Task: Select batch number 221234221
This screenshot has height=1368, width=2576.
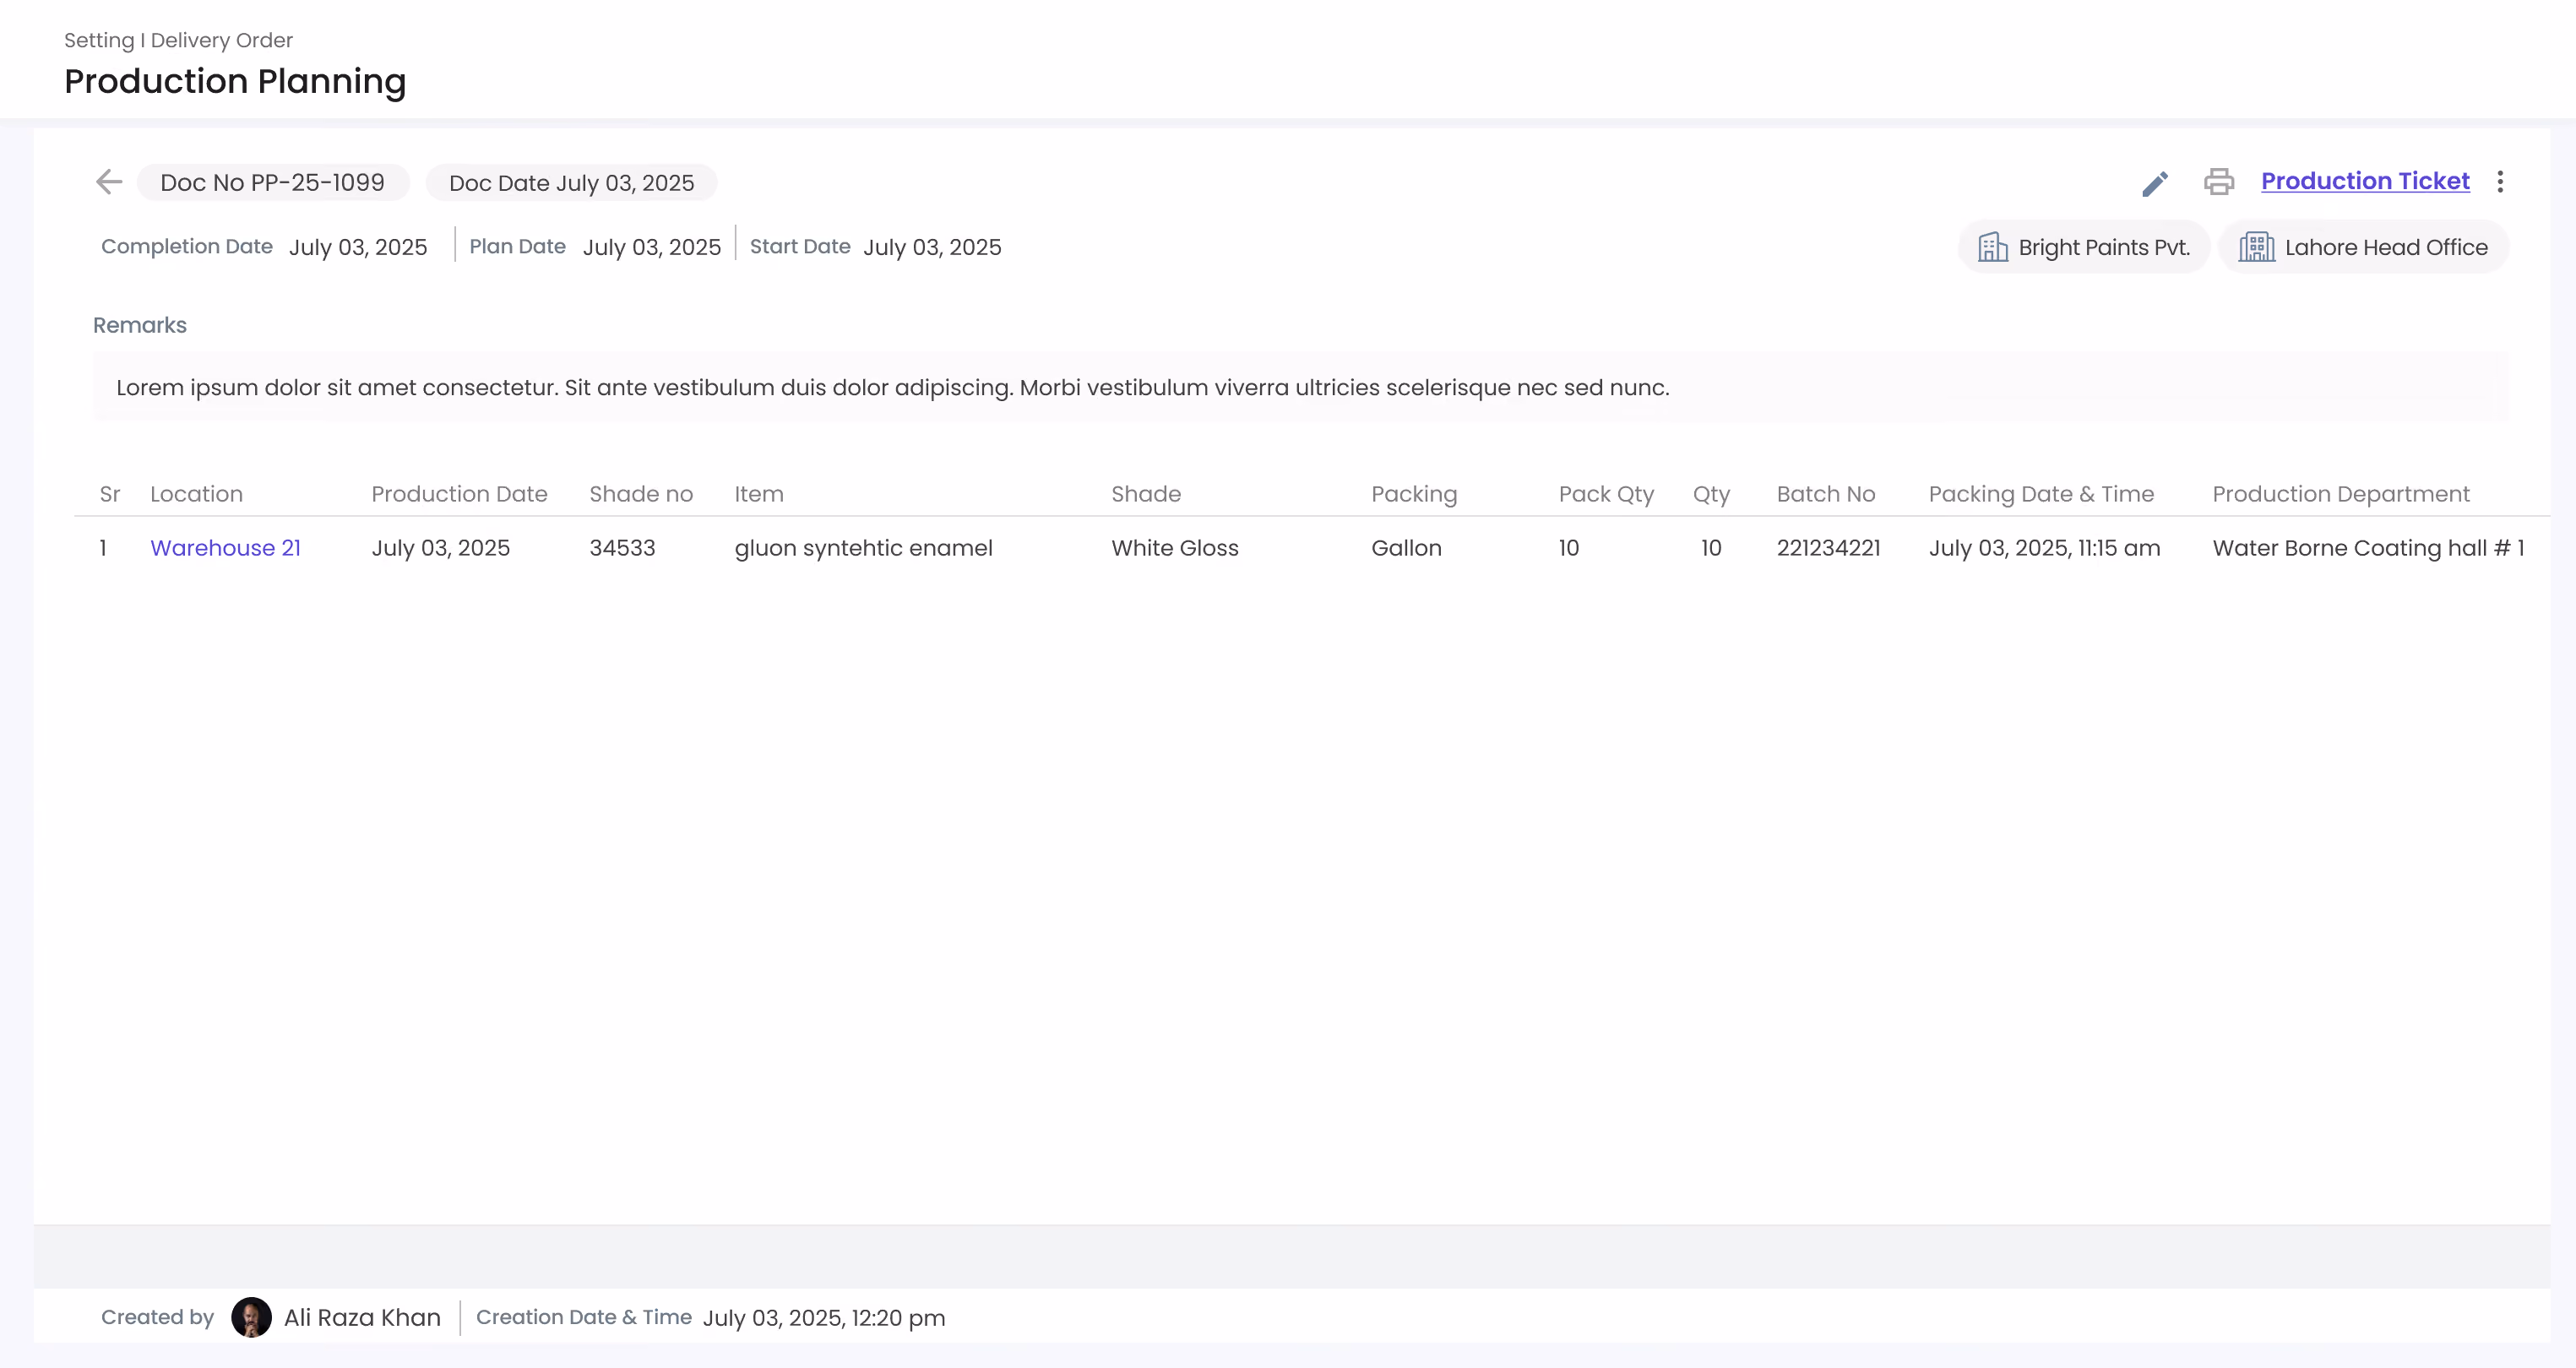Action: click(x=1828, y=548)
